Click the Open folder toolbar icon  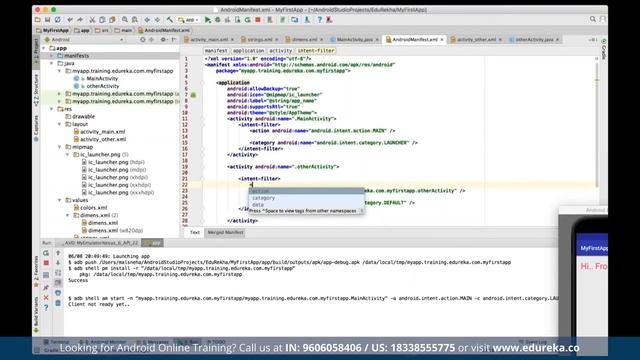click(38, 20)
